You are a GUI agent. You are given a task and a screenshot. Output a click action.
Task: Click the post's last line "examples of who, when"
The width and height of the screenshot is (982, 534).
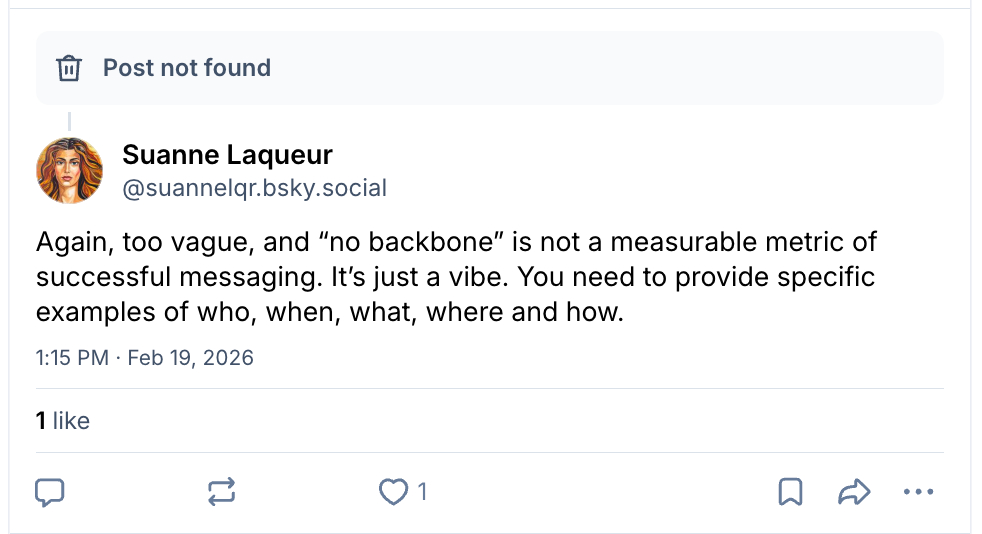point(330,311)
